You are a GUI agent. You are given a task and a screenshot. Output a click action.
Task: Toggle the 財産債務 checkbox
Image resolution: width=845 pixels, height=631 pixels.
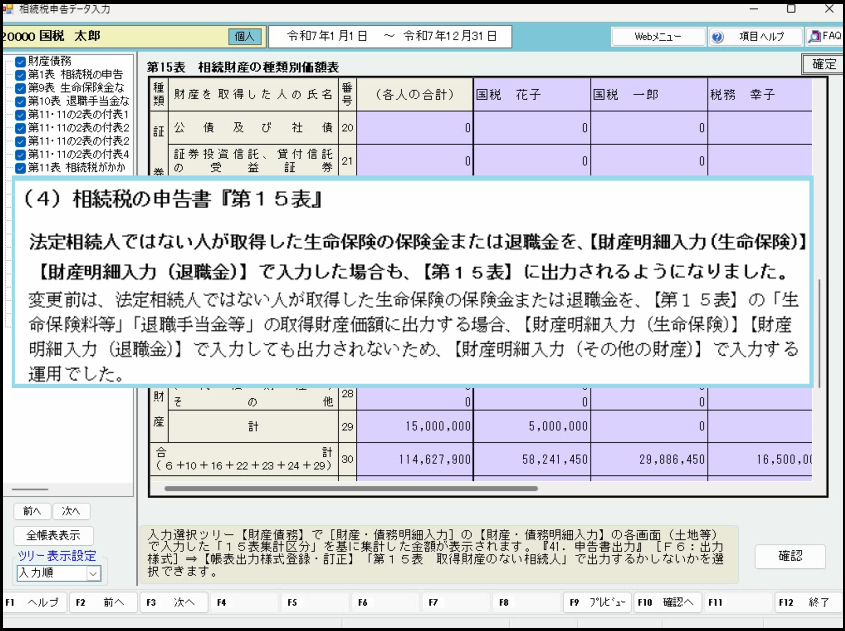[x=20, y=61]
